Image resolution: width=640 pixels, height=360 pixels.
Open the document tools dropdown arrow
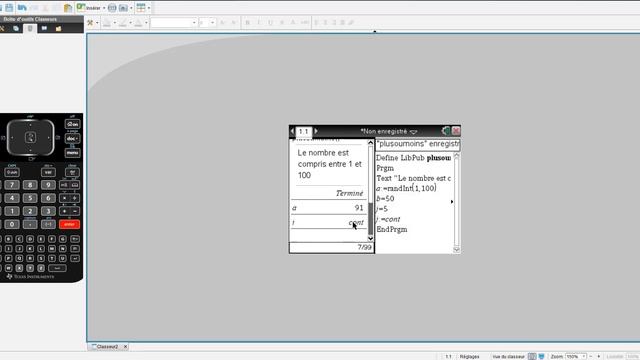tap(97, 23)
